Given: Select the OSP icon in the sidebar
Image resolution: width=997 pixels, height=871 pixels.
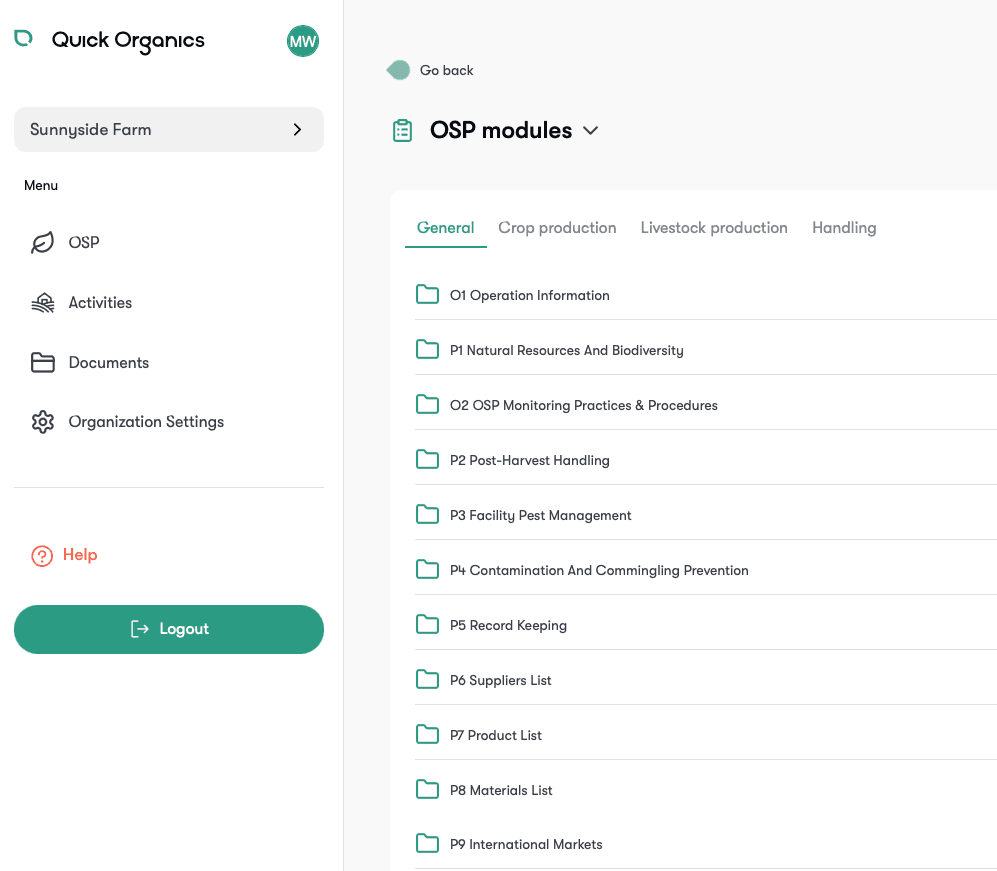Looking at the screenshot, I should 41,242.
